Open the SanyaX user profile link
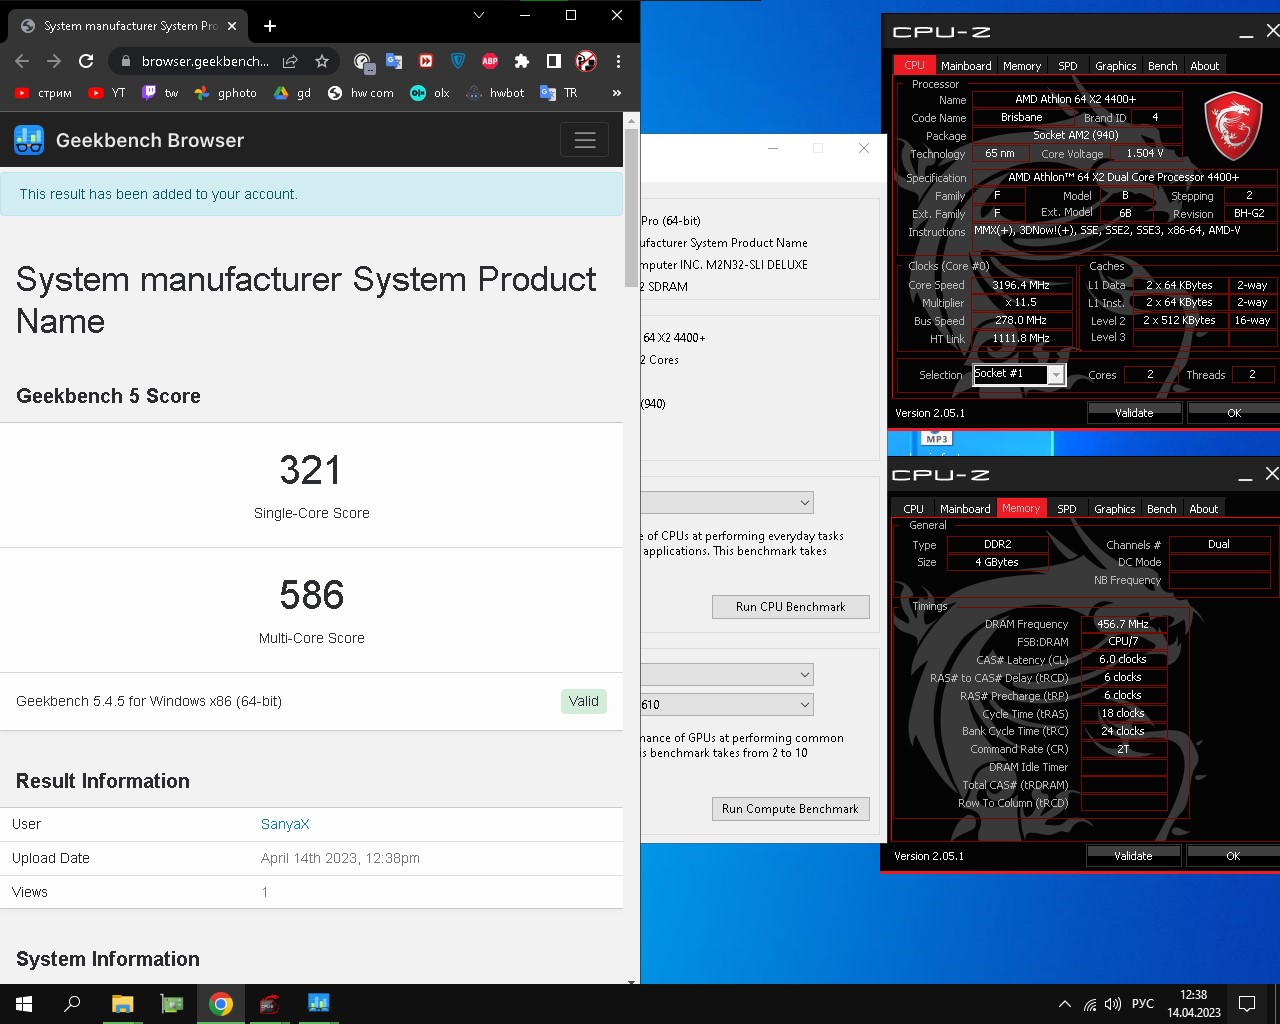This screenshot has width=1280, height=1024. pos(285,824)
